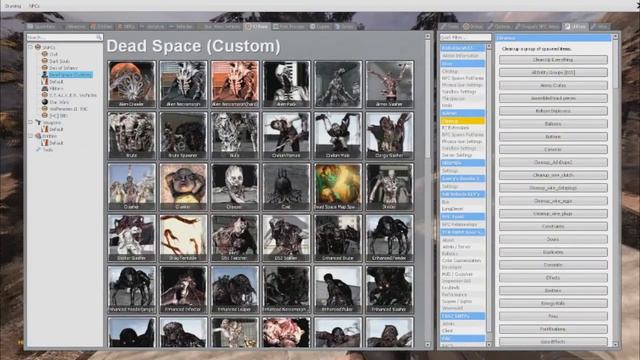Open the Drawing menu
The width and height of the screenshot is (640, 360).
point(13,6)
